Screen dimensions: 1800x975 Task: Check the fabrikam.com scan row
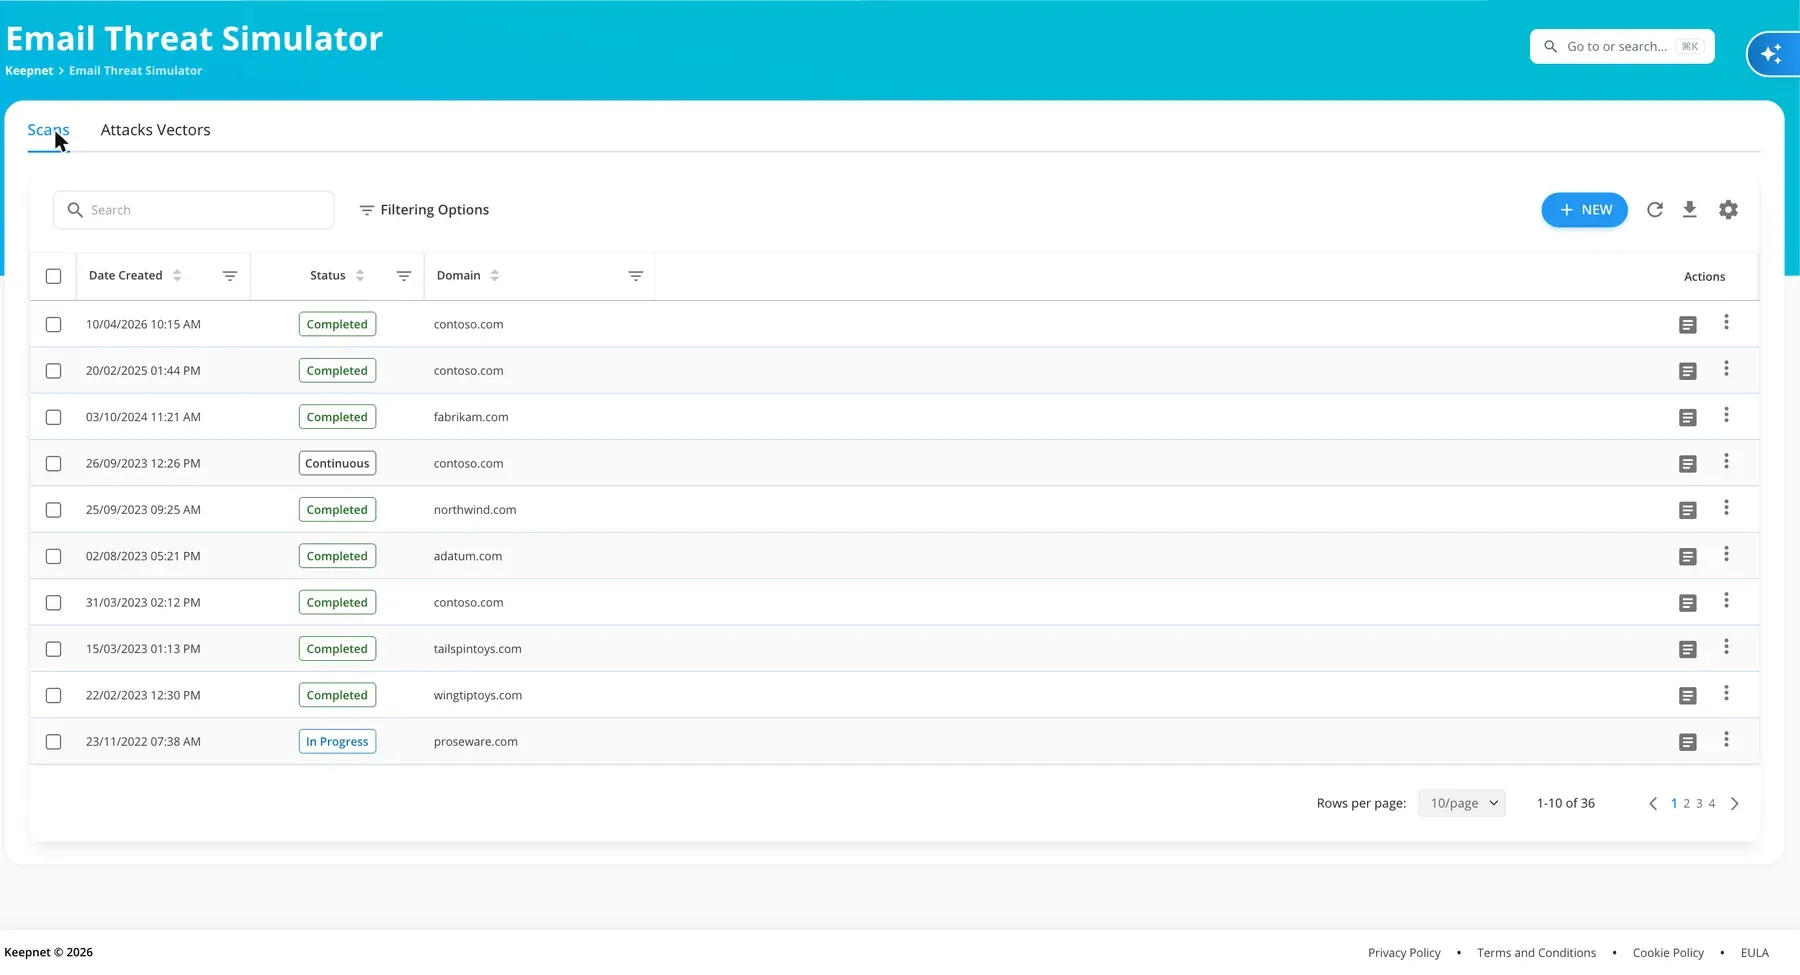coord(54,418)
